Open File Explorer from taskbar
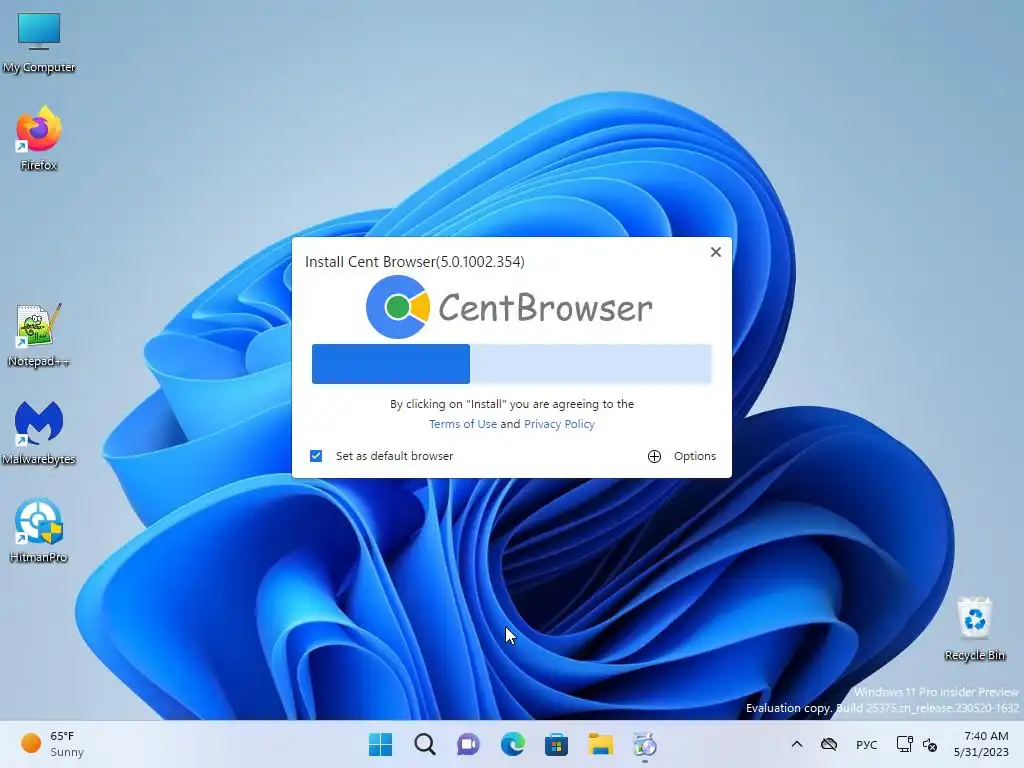 [600, 744]
